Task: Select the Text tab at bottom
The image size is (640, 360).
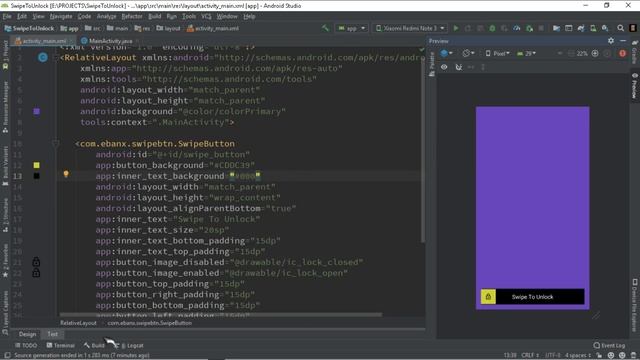Action: [x=53, y=334]
